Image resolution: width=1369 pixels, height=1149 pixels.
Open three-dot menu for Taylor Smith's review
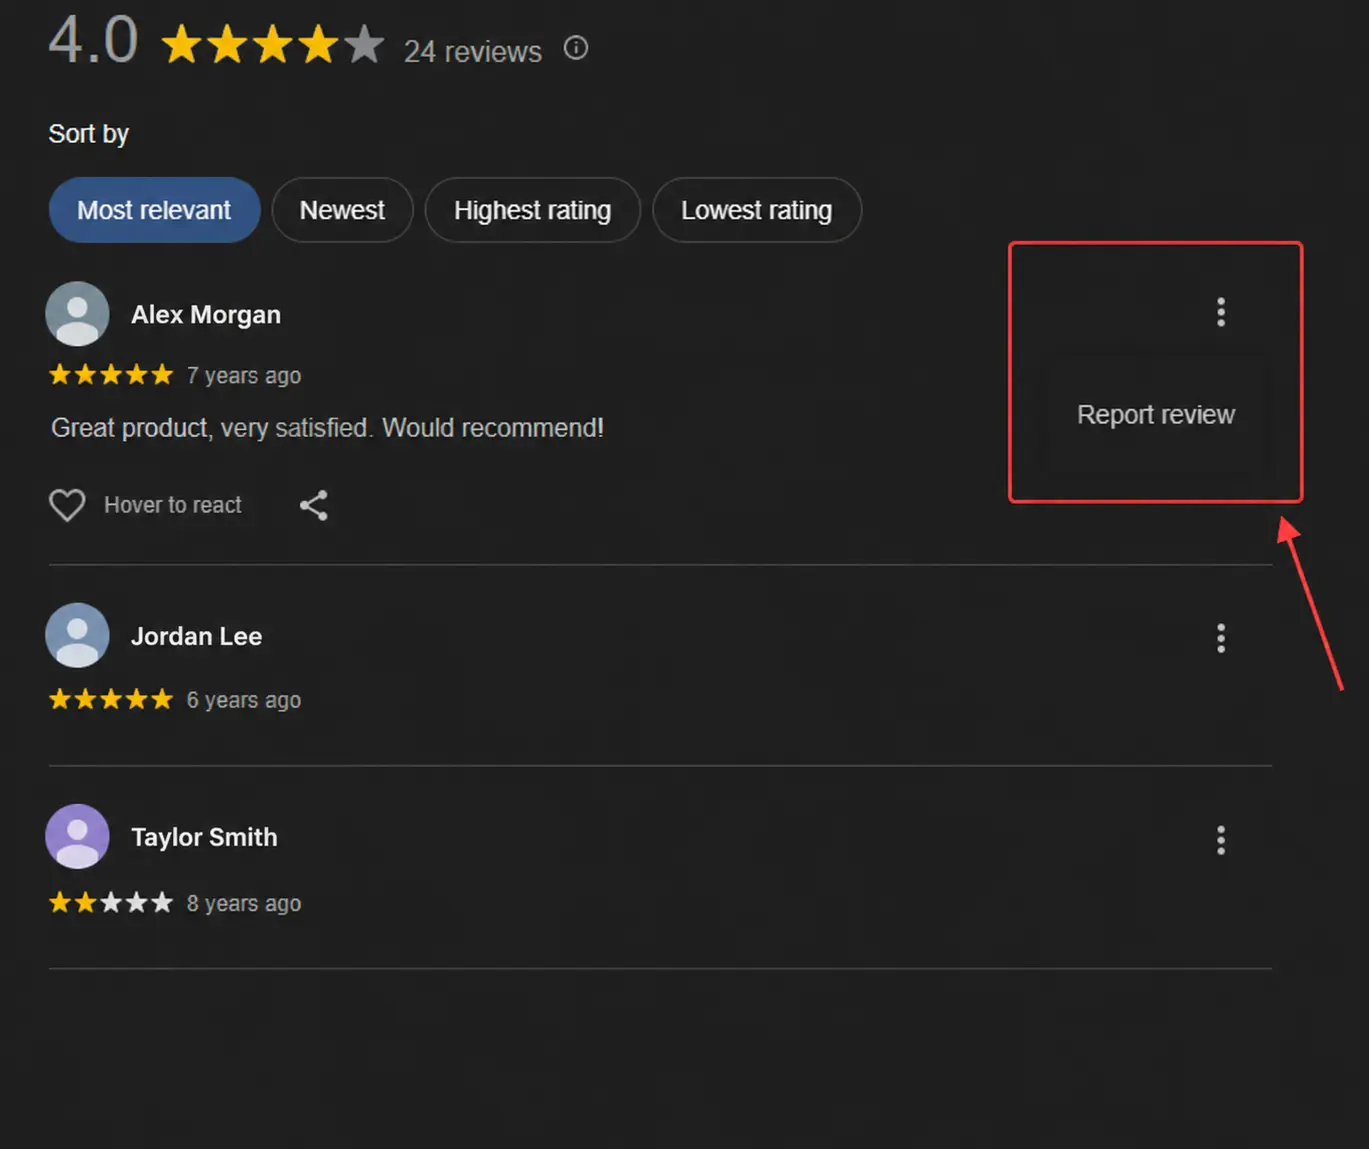coord(1221,840)
